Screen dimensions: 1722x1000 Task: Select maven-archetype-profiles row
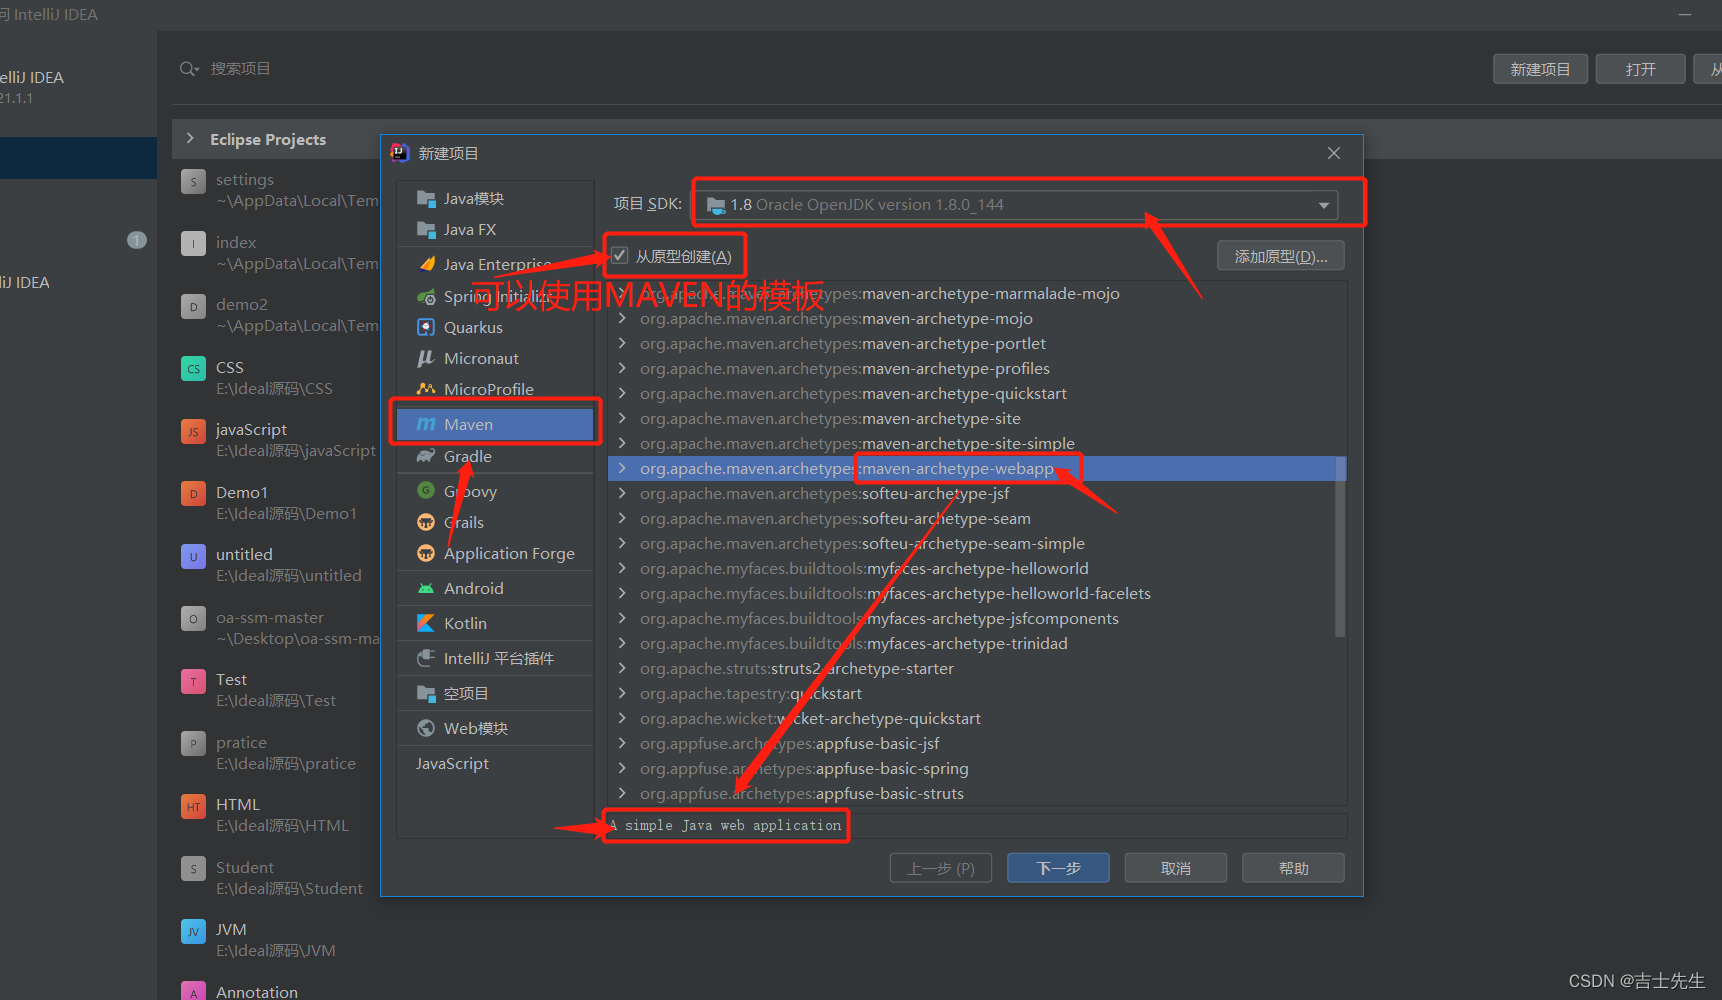point(977,368)
